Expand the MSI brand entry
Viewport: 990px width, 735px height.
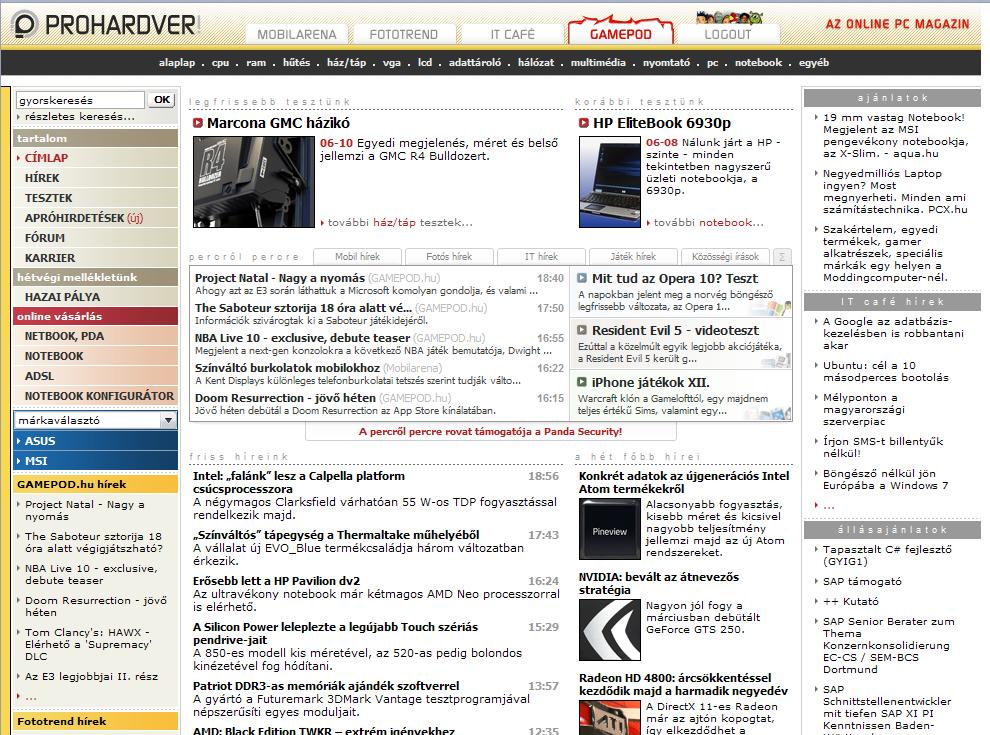[95, 461]
